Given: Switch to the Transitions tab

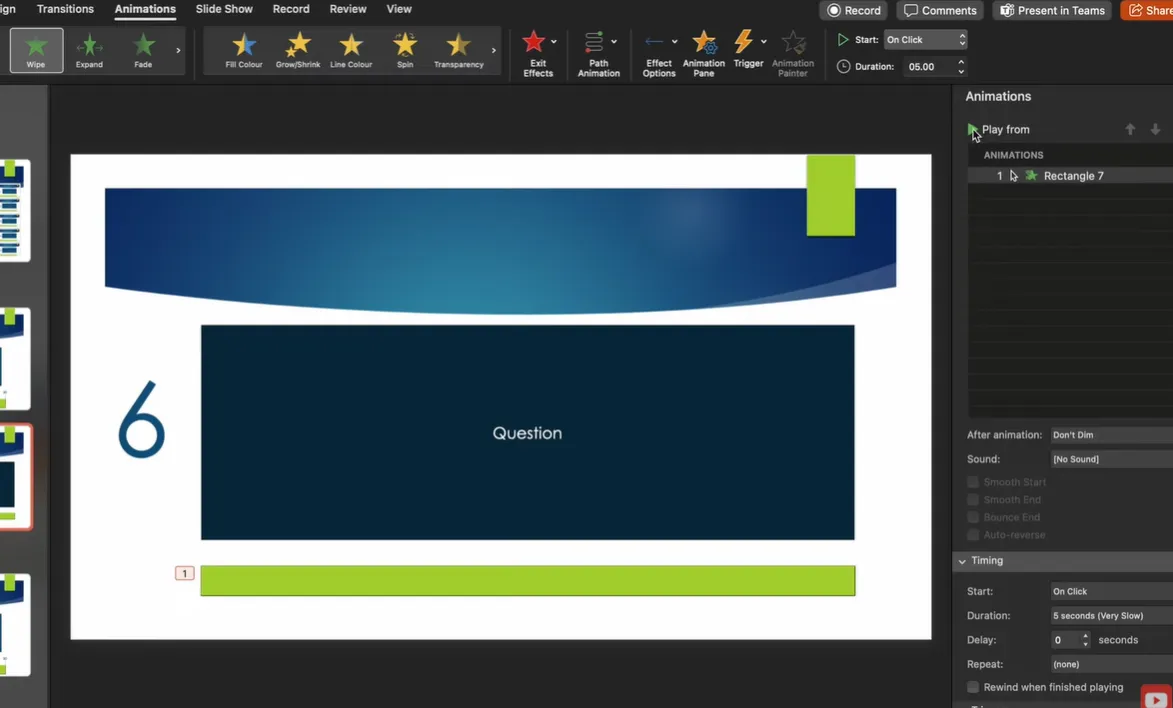Looking at the screenshot, I should point(65,9).
